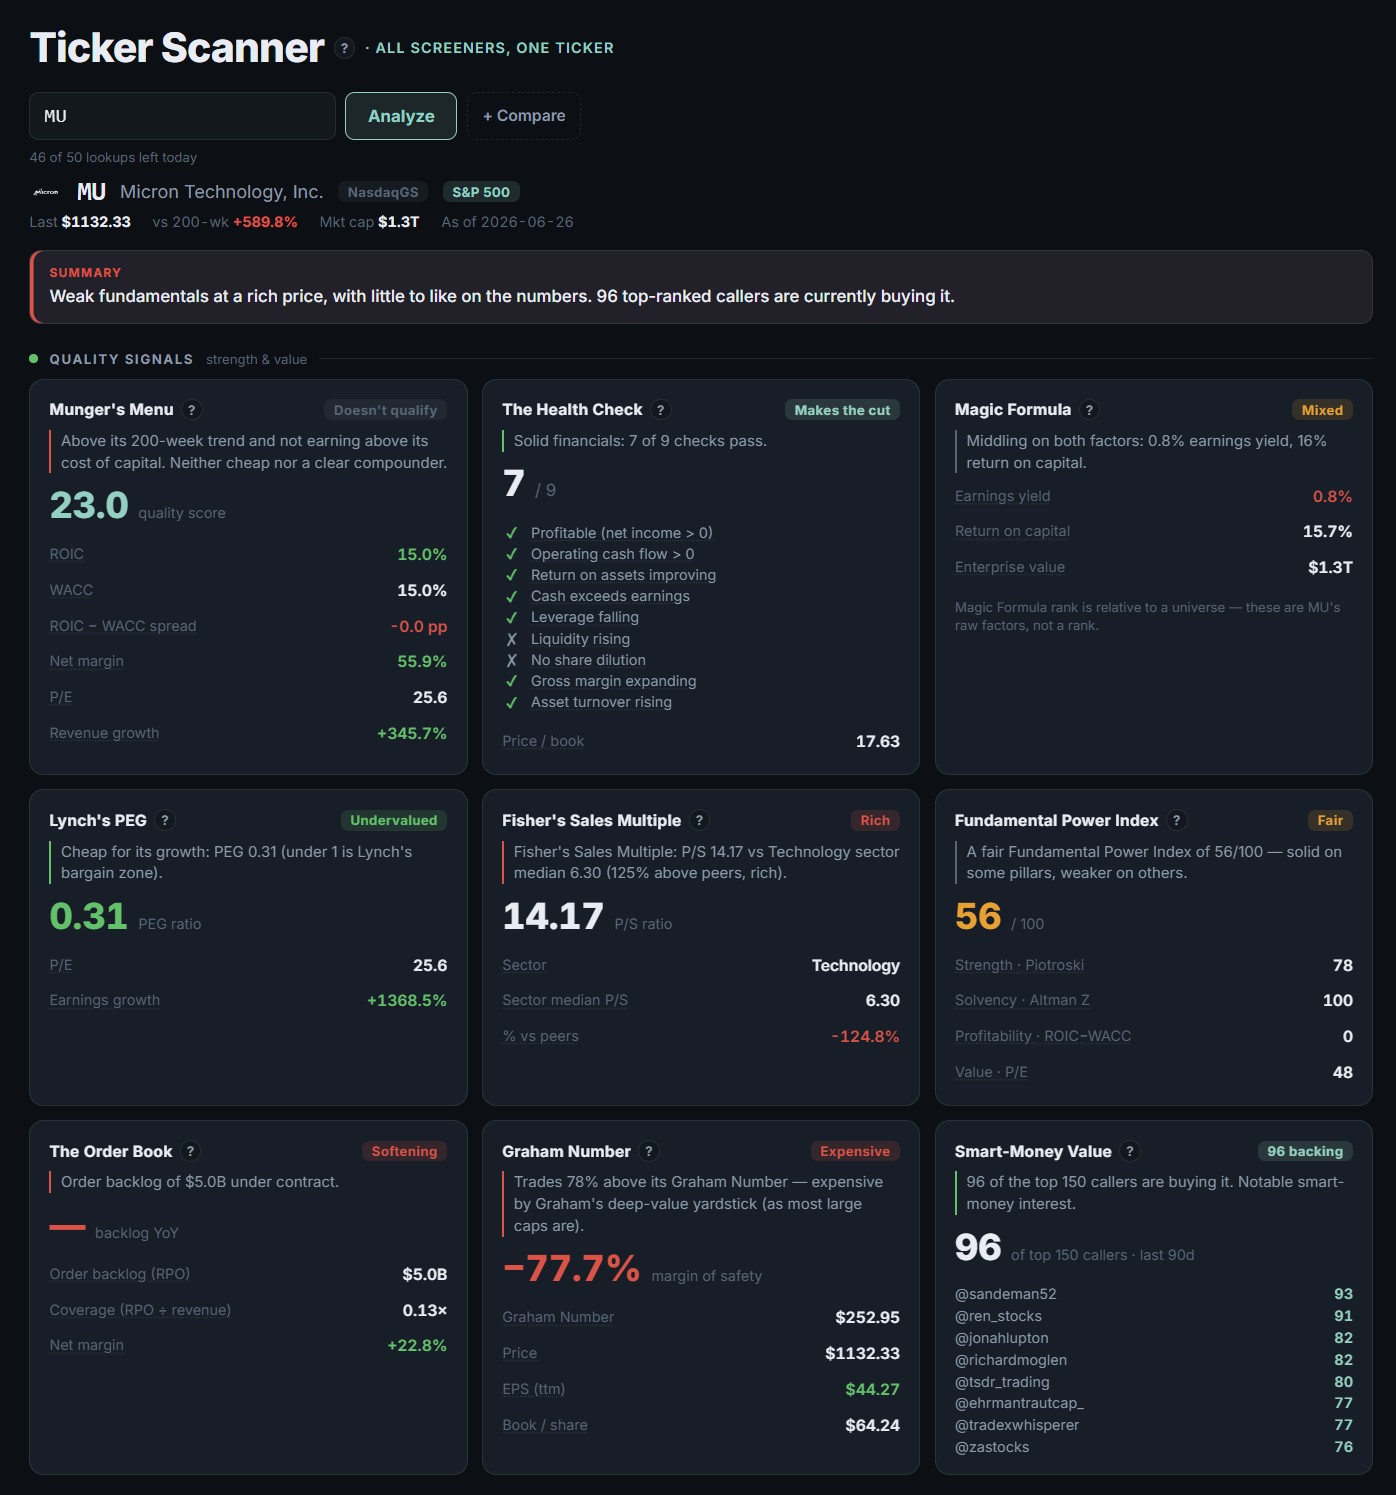1396x1495 pixels.
Task: Click the Analyze button
Action: click(x=401, y=116)
